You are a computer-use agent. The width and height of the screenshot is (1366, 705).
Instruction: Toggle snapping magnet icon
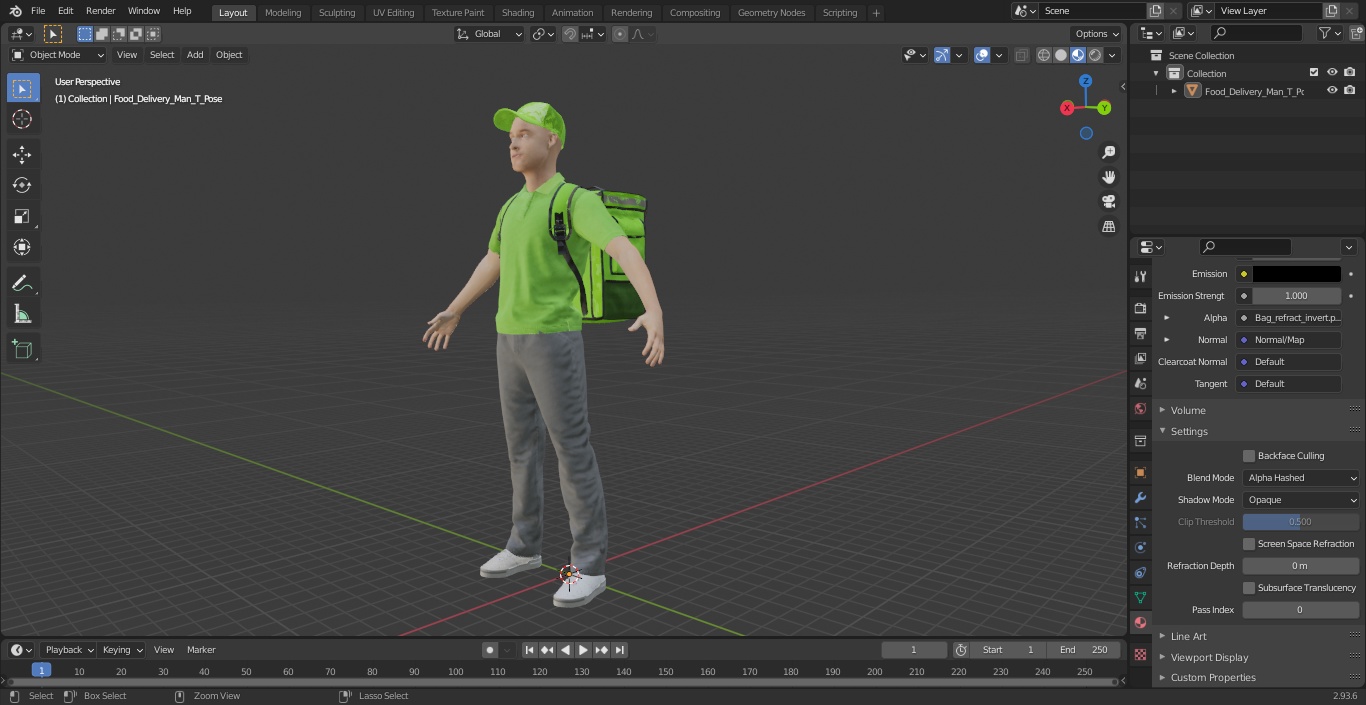pos(569,34)
